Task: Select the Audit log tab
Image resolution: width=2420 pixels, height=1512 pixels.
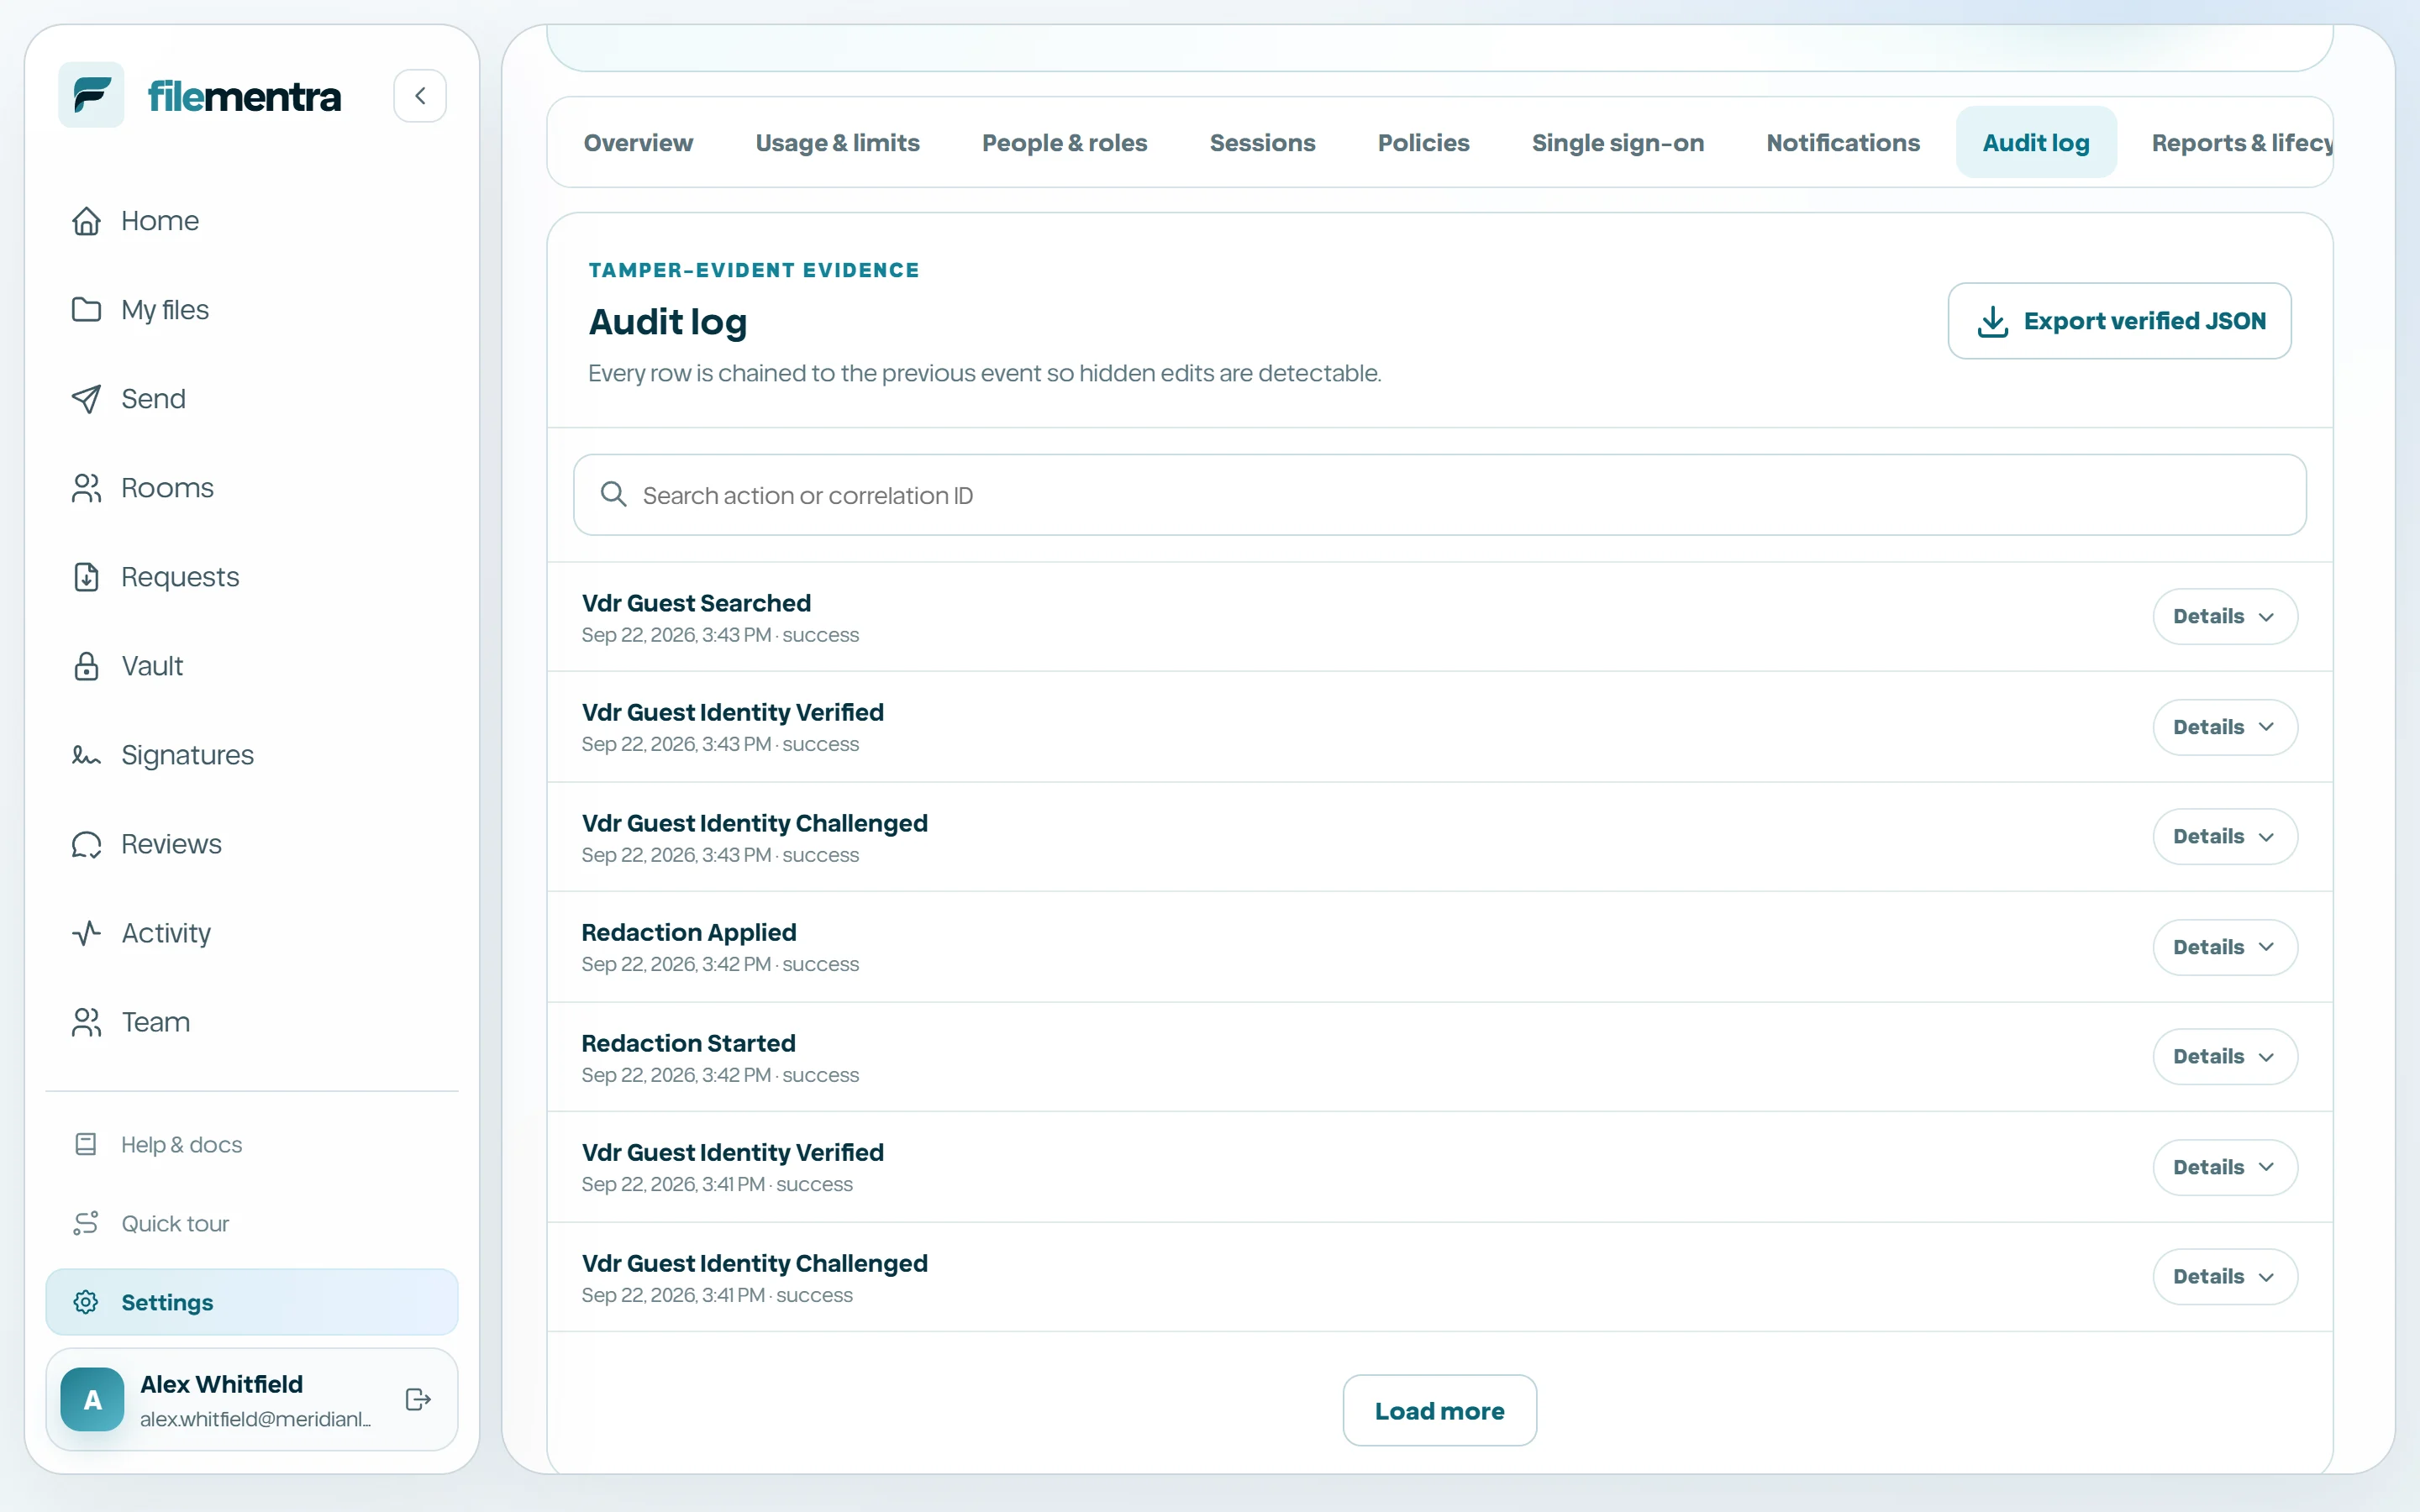Action: click(2036, 143)
